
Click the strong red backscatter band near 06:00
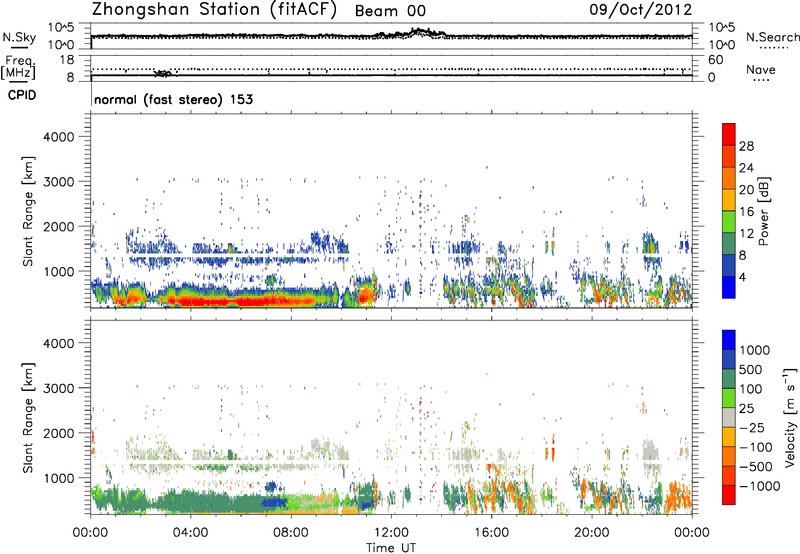click(245, 301)
